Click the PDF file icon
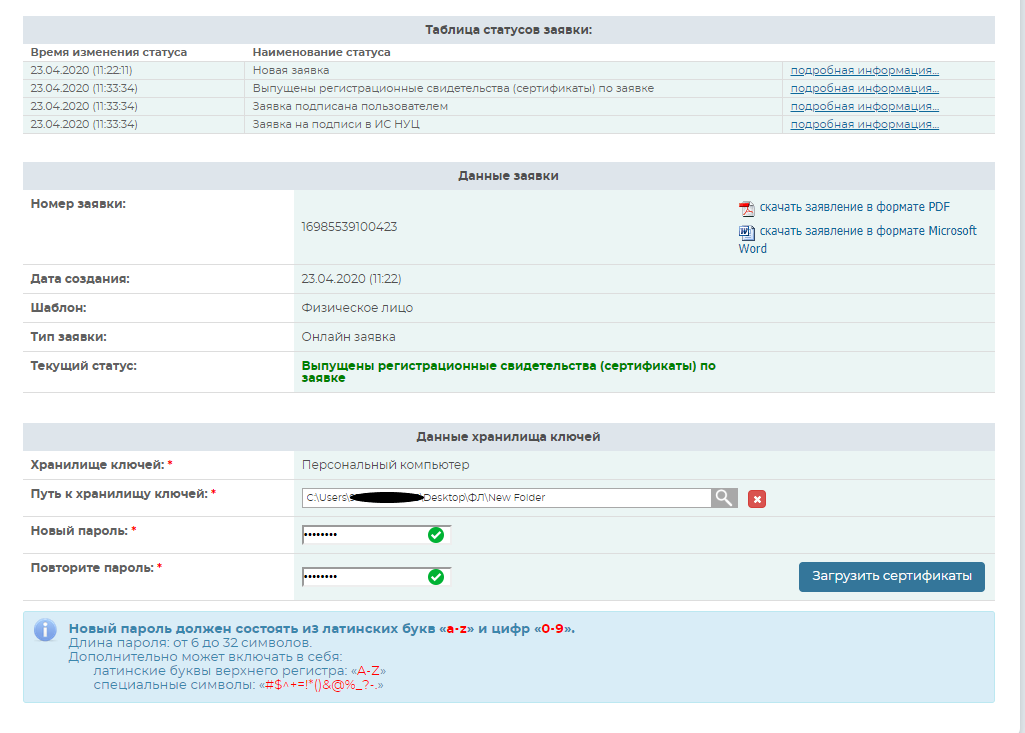This screenshot has height=733, width=1025. (746, 208)
